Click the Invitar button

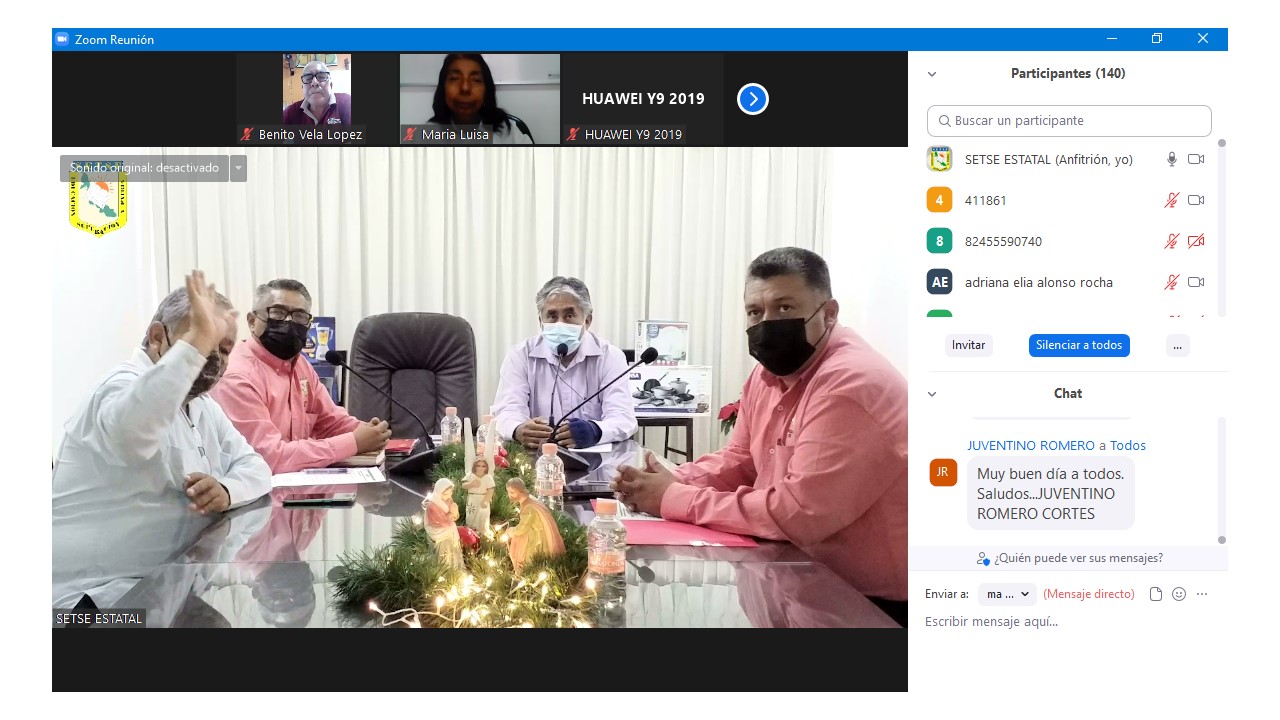tap(968, 345)
